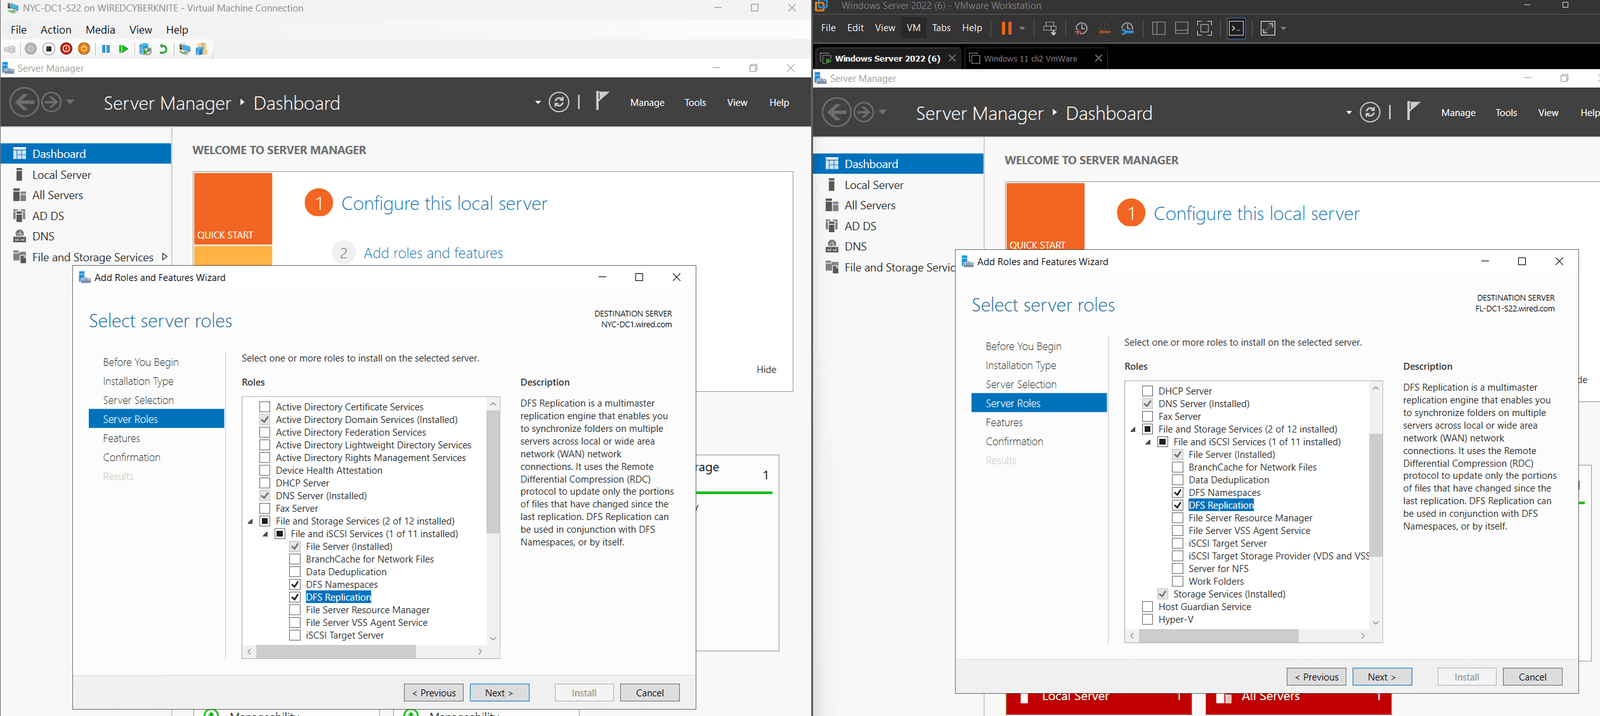
Task: Collapse File and Storage Services in FL-DC1 wizard
Action: pyautogui.click(x=1134, y=429)
